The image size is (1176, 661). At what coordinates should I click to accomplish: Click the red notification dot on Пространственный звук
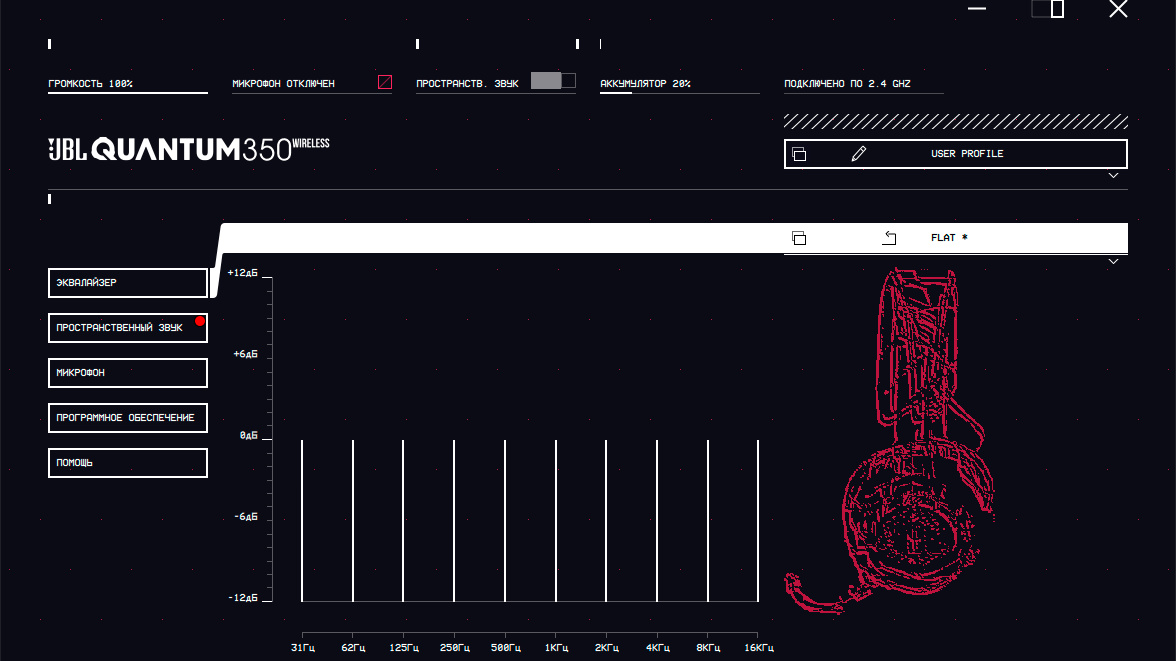[200, 321]
